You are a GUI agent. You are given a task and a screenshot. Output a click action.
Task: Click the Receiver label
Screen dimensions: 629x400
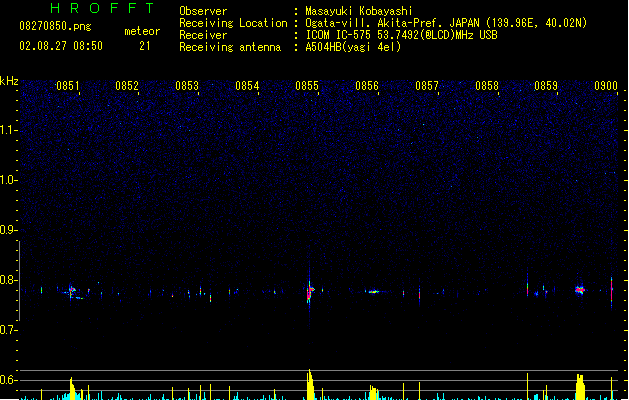203,35
